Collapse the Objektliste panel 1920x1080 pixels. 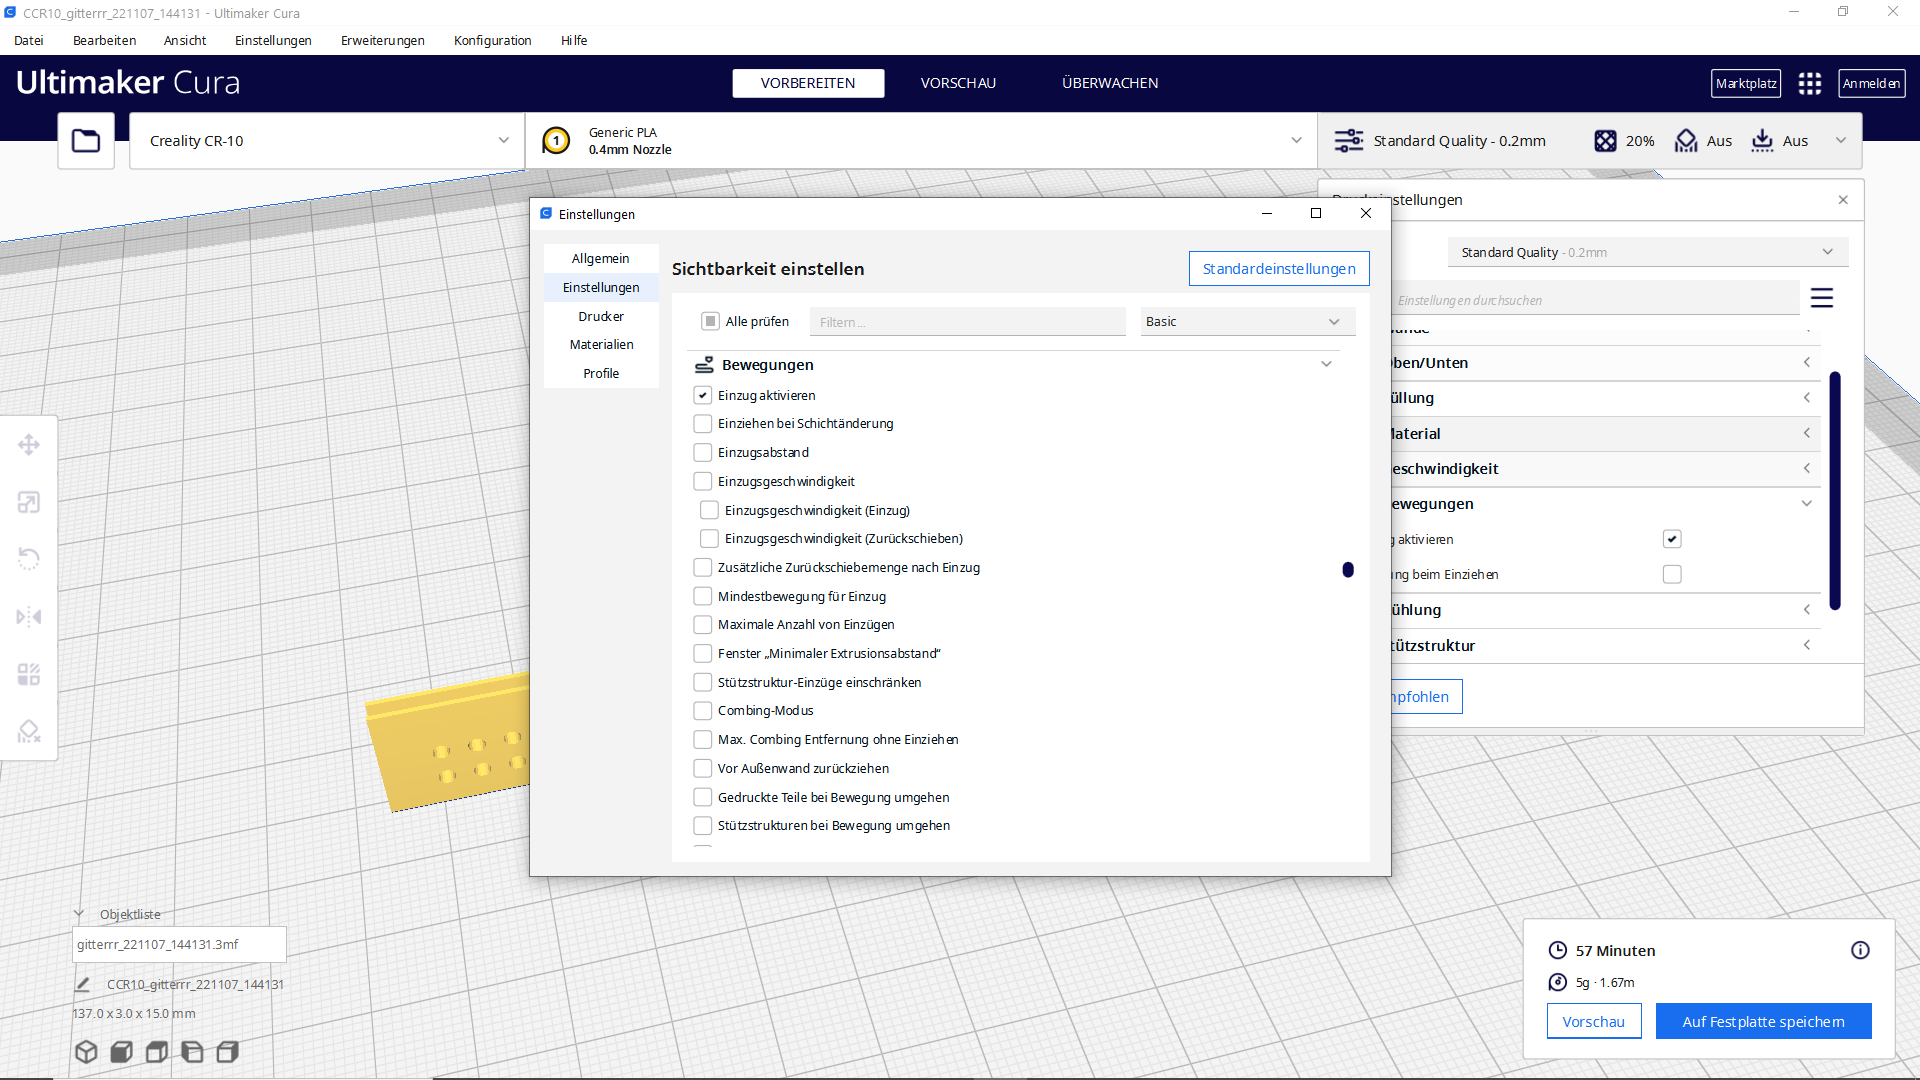click(x=79, y=914)
